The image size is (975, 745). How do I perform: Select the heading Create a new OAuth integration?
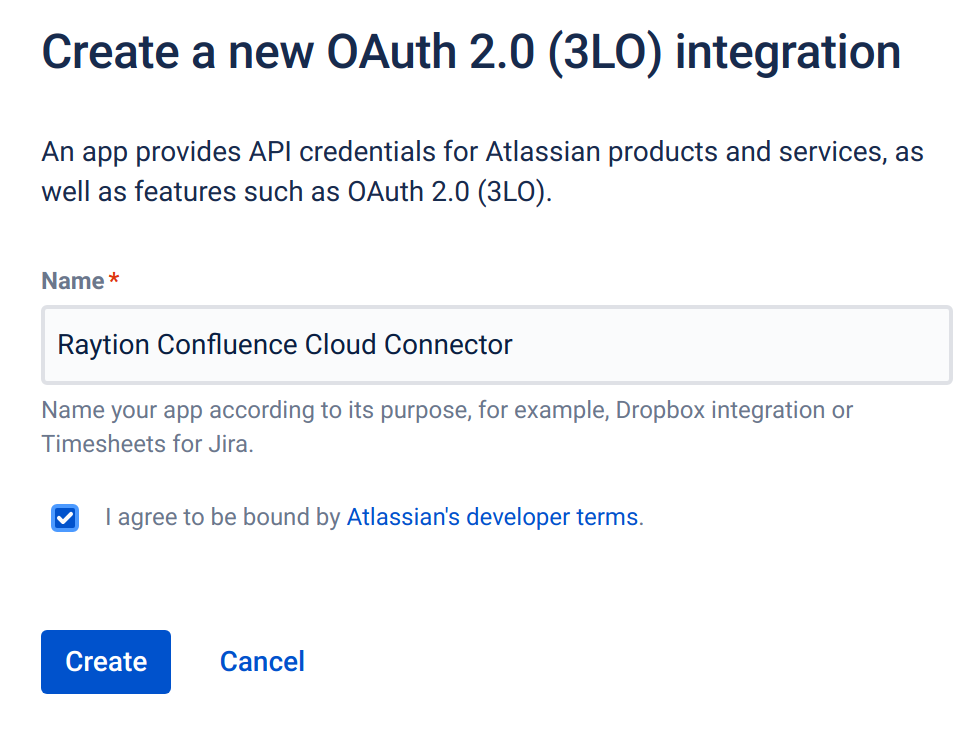470,51
